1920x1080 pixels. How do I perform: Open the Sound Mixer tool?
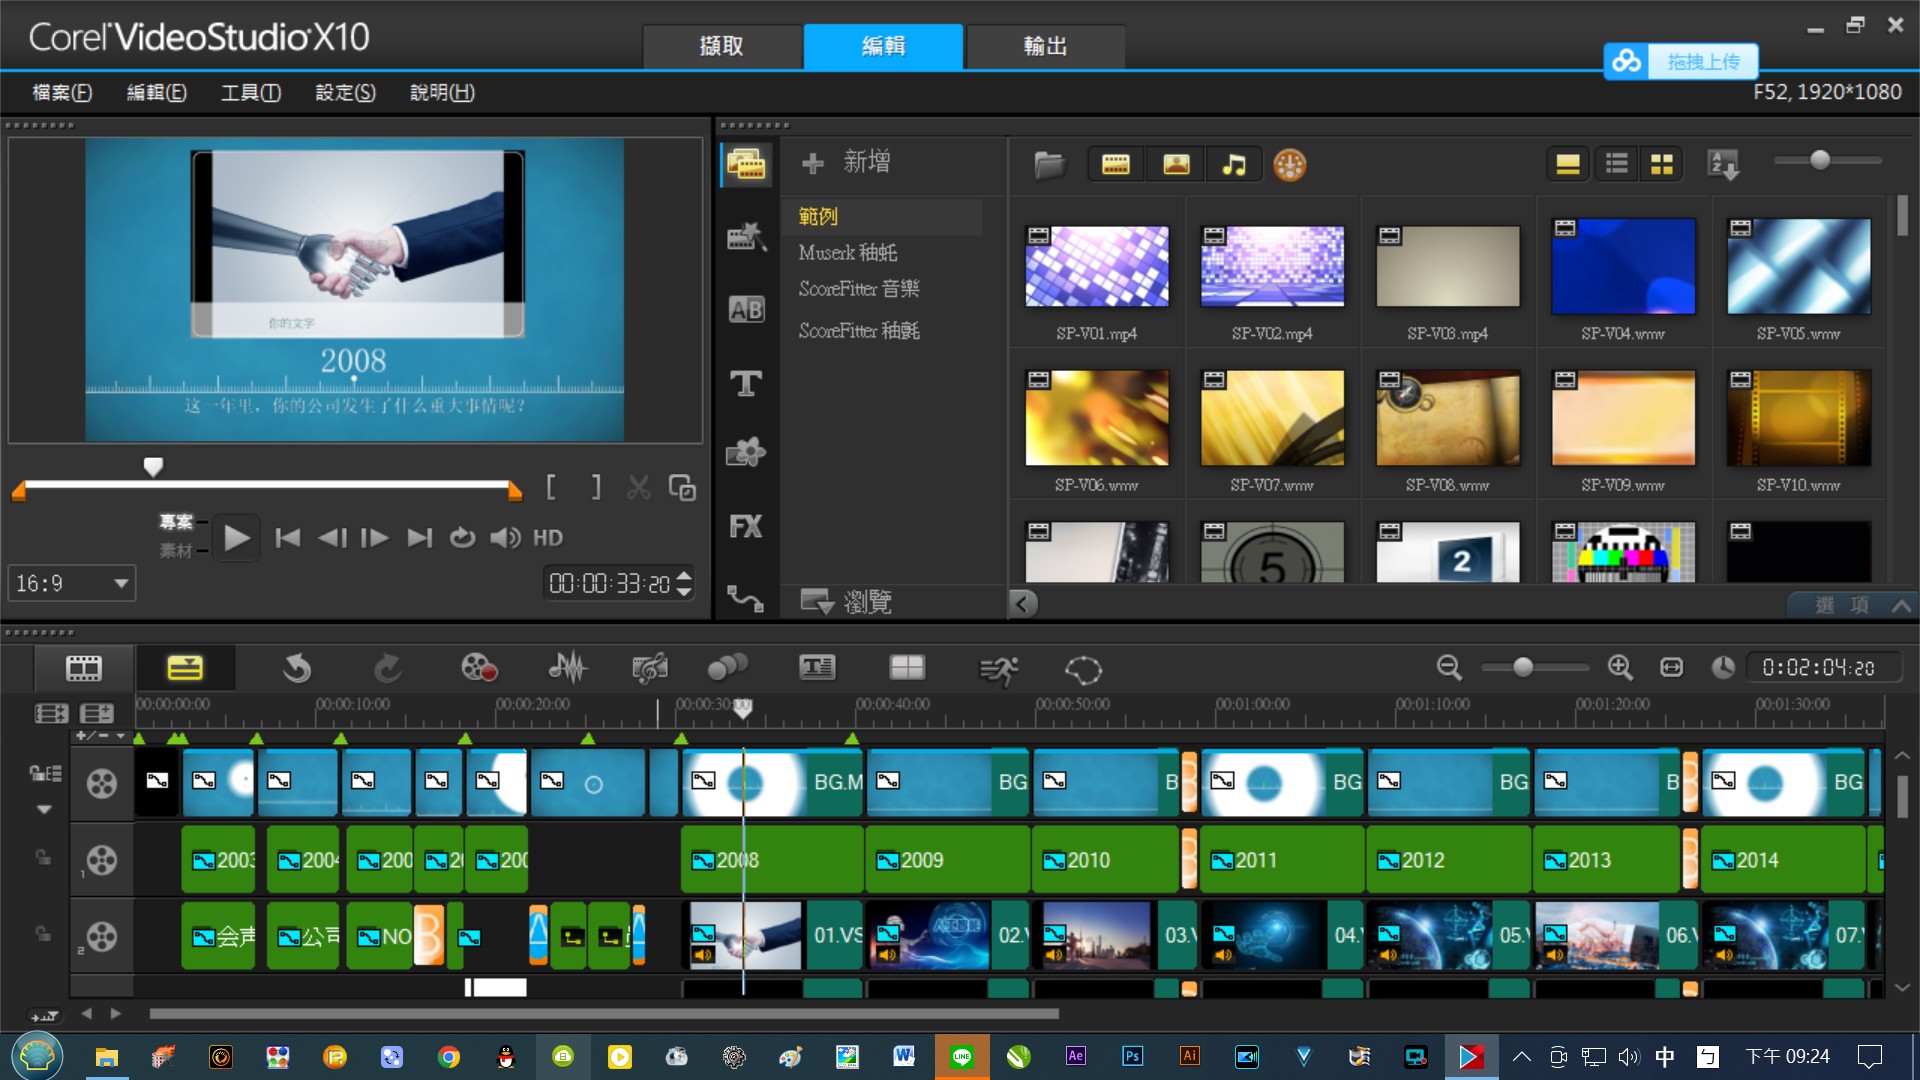pos(568,668)
